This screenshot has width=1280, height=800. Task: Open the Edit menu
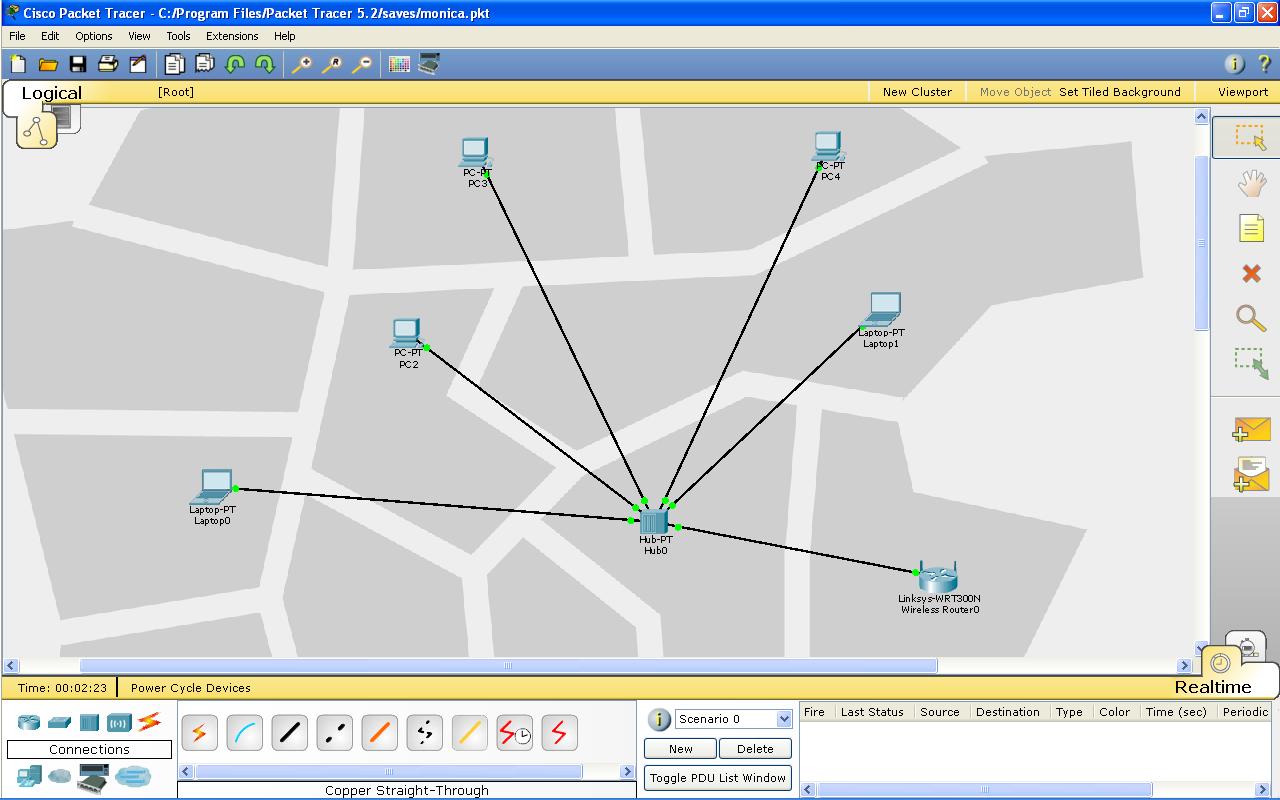click(50, 36)
